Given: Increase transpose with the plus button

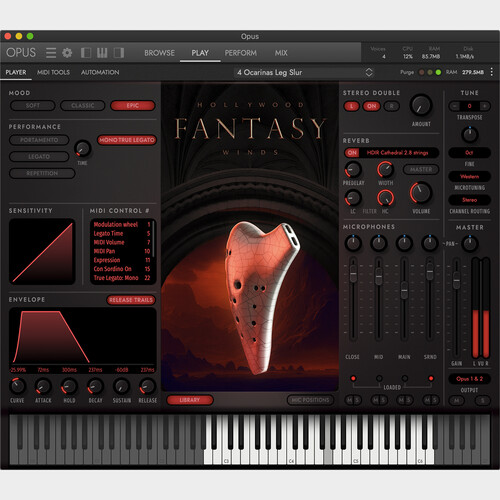Looking at the screenshot, I should [484, 106].
